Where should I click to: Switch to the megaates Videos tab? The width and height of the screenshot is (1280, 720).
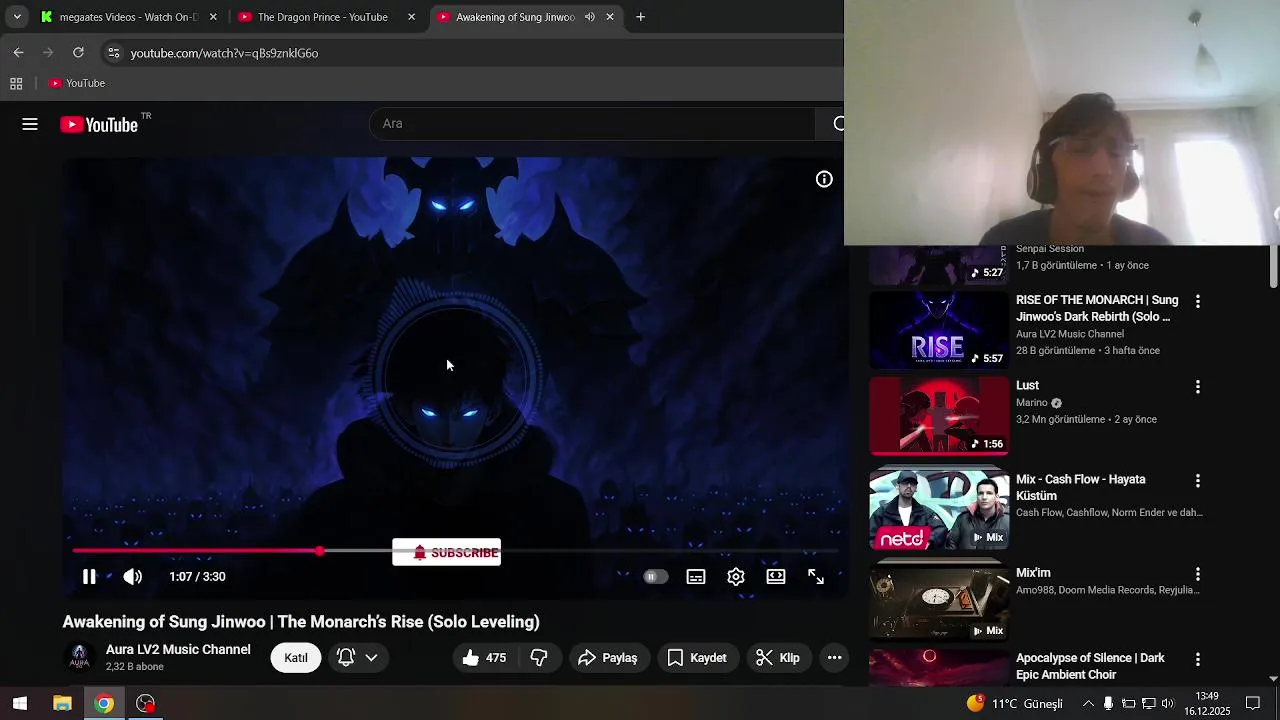click(x=128, y=17)
